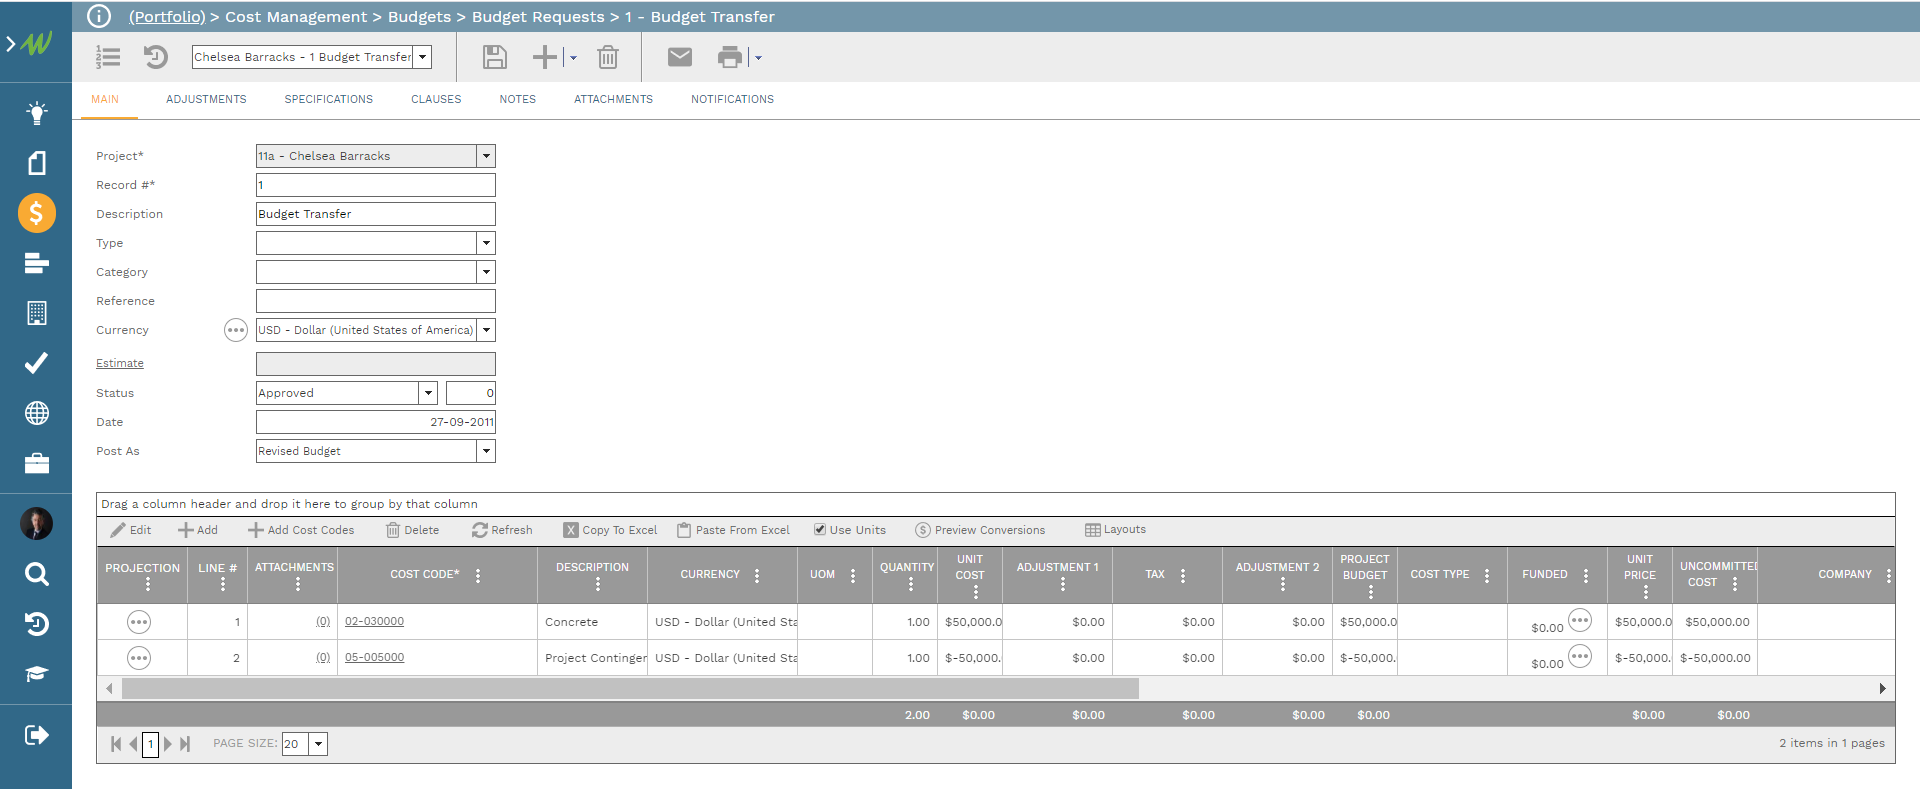Image resolution: width=1920 pixels, height=789 pixels.
Task: Click Add Cost Codes in the grid toolbar
Action: [x=301, y=530]
